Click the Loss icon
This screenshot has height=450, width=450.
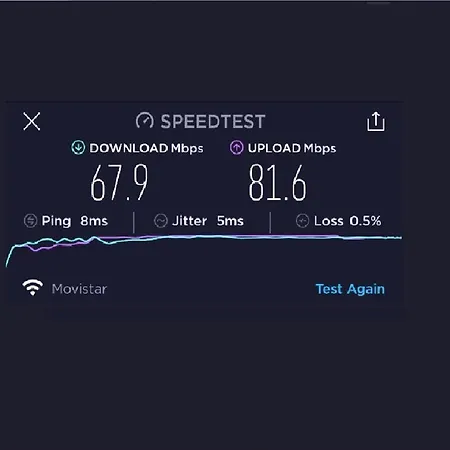pyautogui.click(x=302, y=221)
